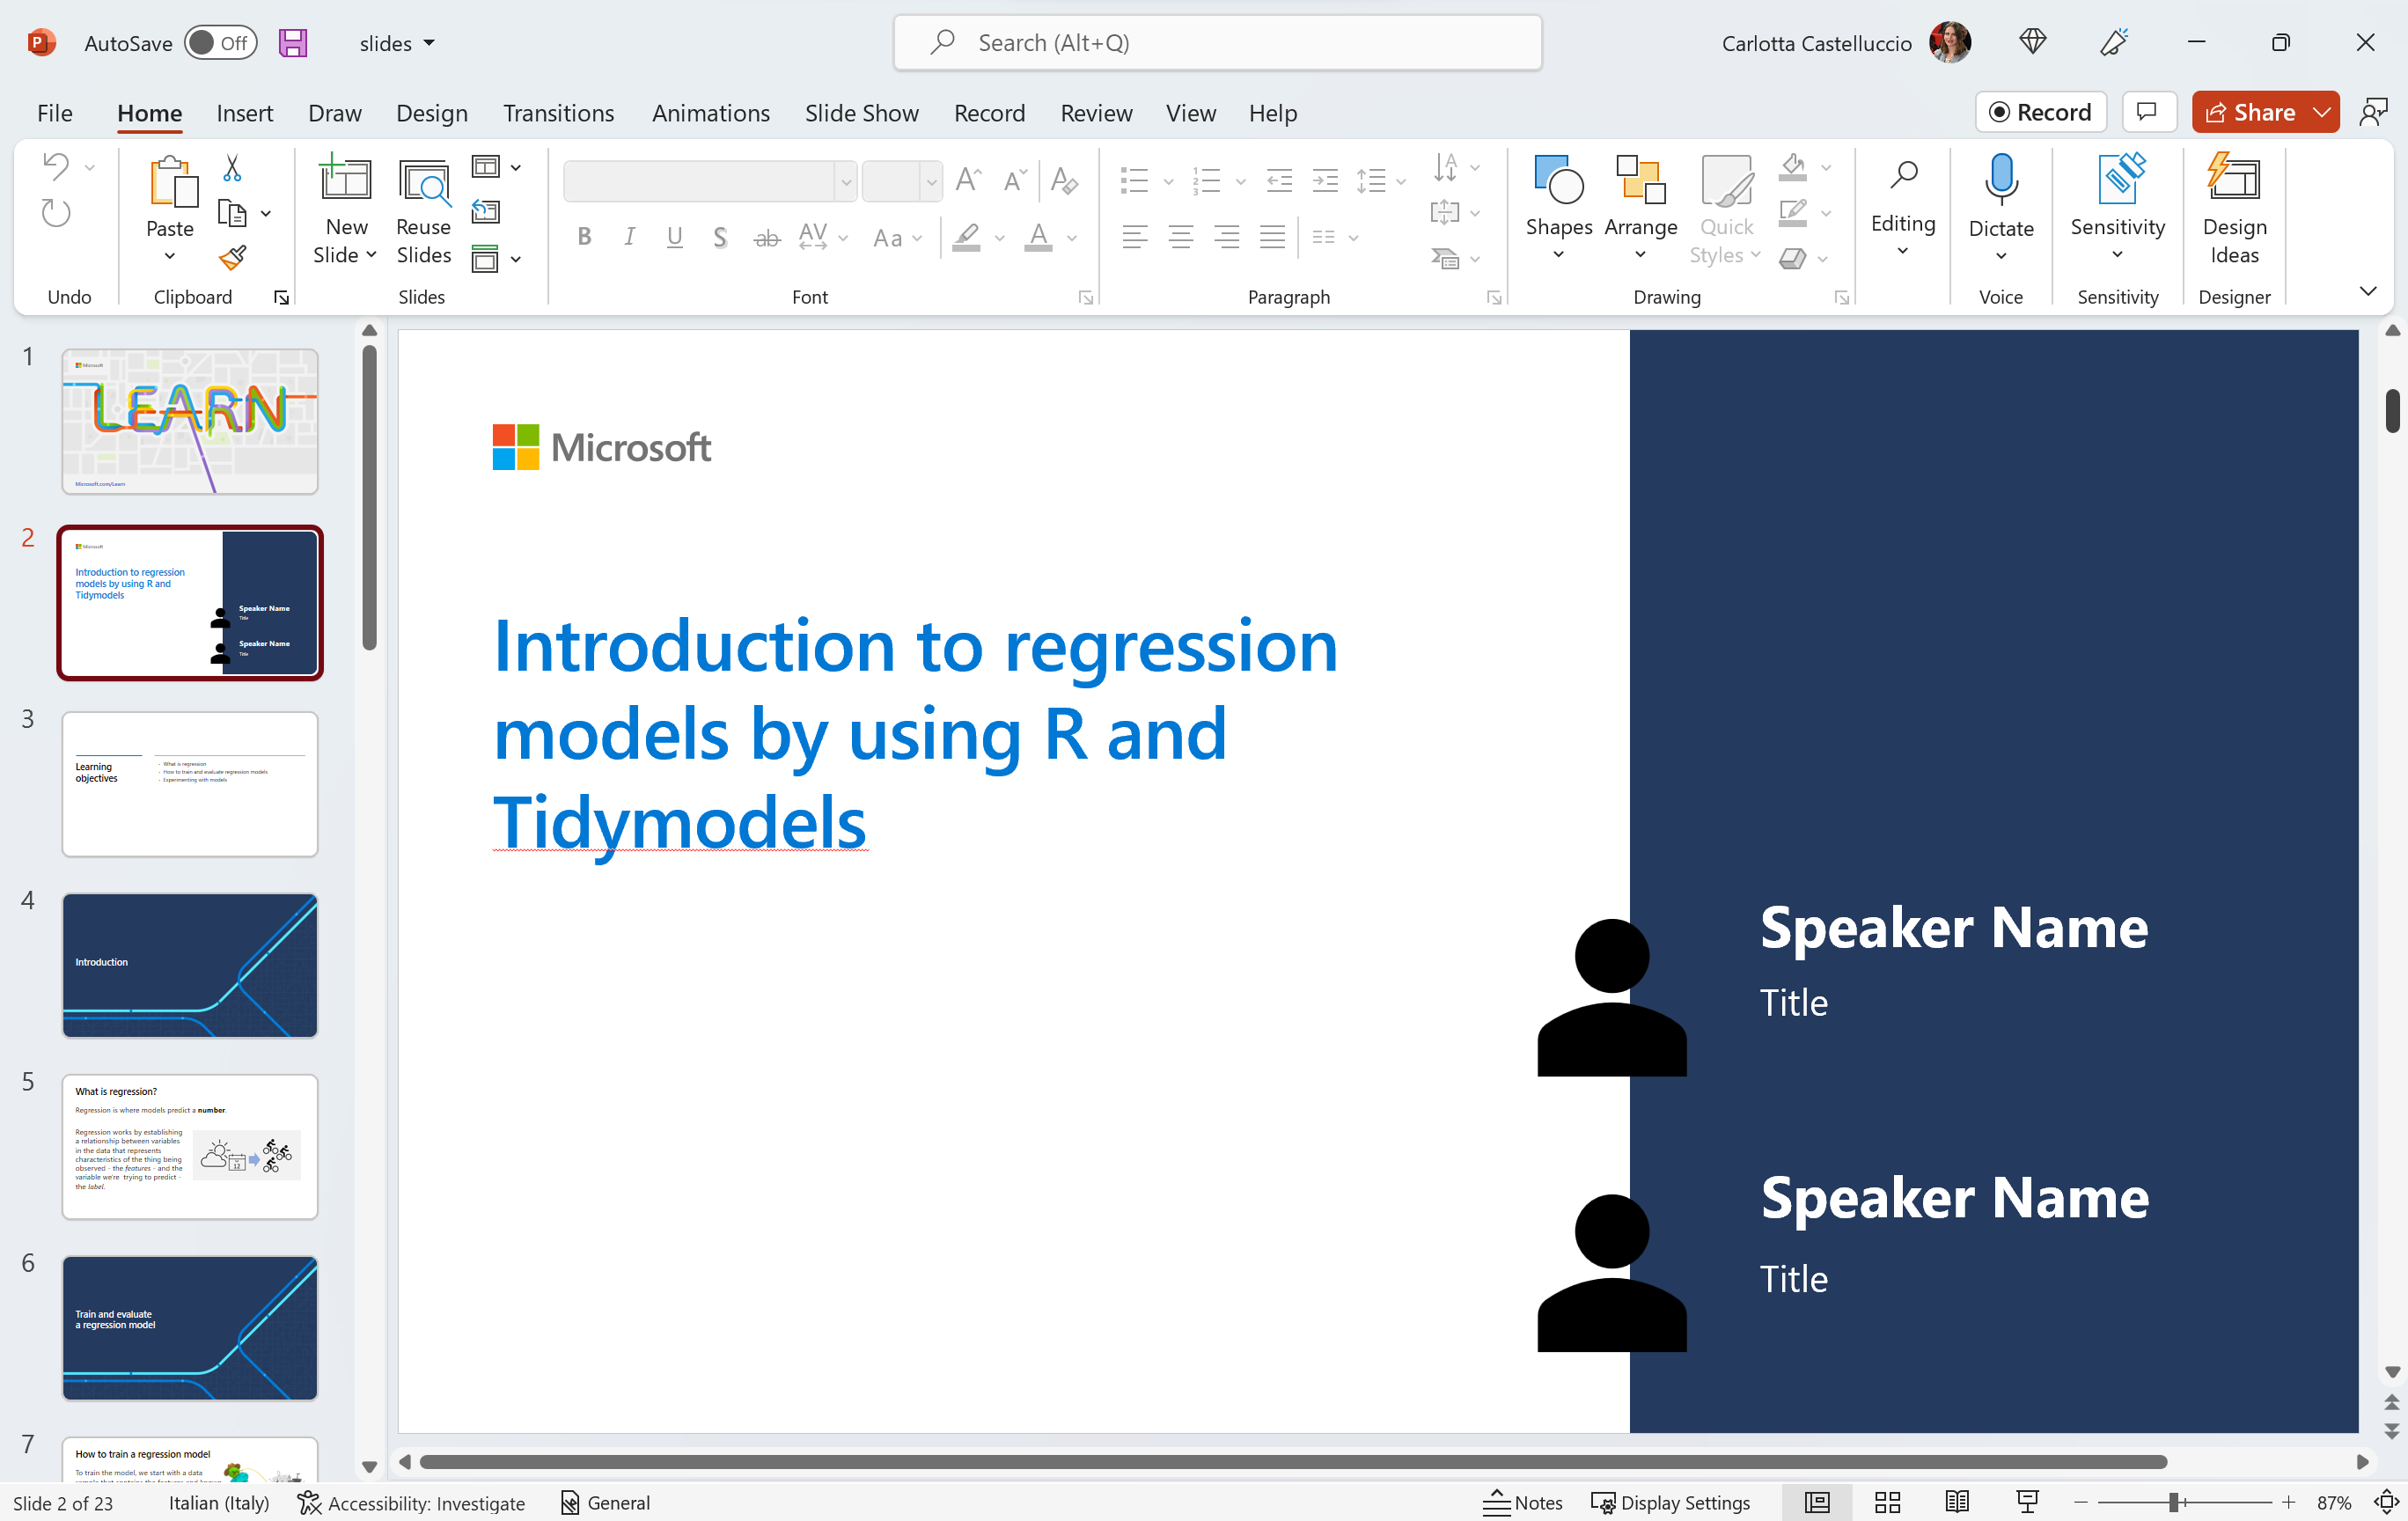The image size is (2408, 1521).
Task: Expand the Shapes gallery dropdown
Action: (x=1558, y=255)
